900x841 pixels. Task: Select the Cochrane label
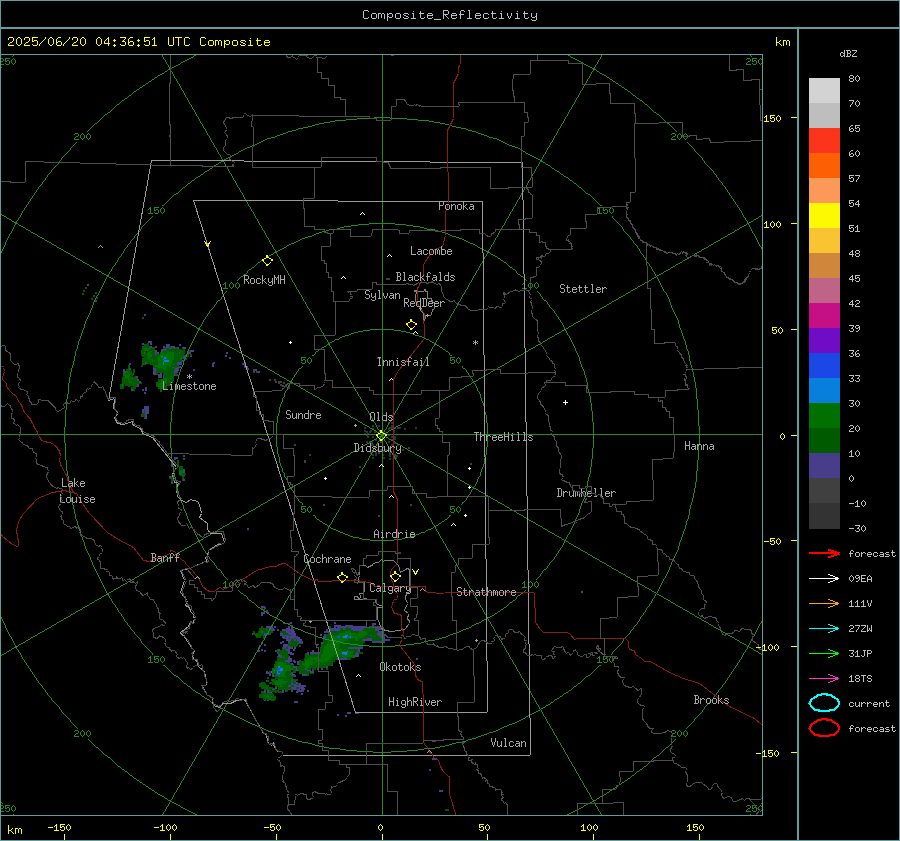327,559
